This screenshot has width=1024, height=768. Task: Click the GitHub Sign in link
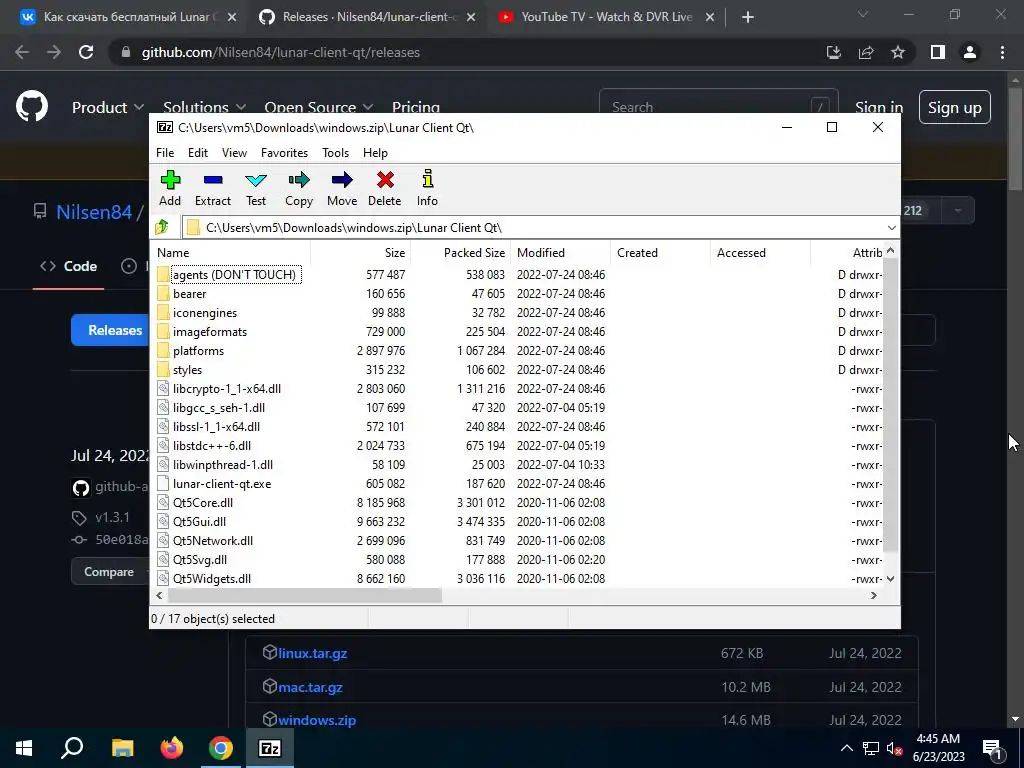coord(879,107)
